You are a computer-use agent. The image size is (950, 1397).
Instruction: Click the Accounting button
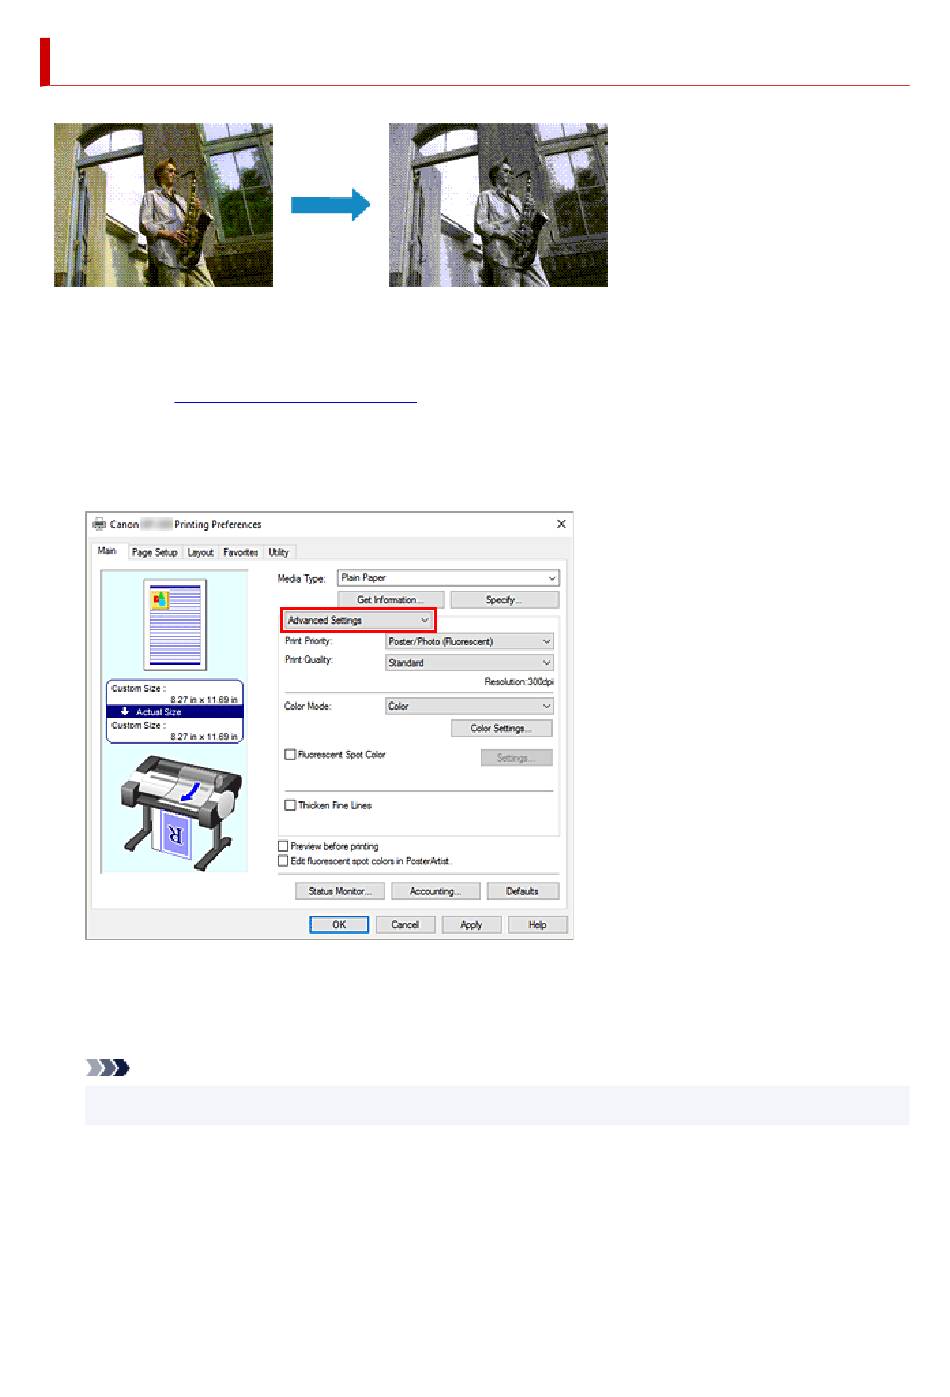[x=435, y=891]
